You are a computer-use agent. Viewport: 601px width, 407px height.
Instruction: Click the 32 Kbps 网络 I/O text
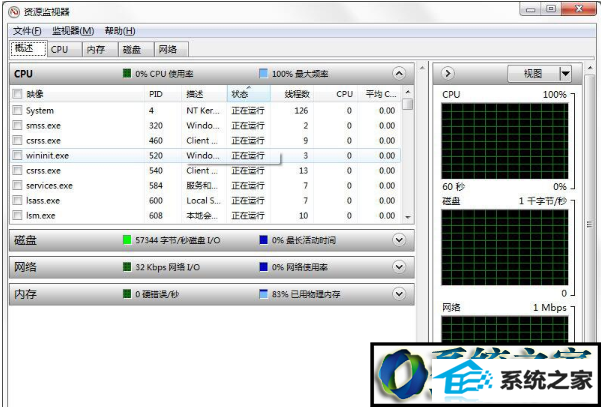(x=167, y=267)
